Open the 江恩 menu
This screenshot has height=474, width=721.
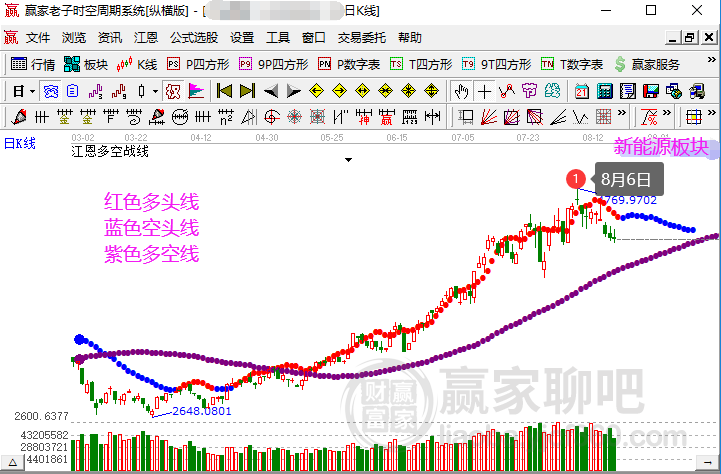pos(146,38)
